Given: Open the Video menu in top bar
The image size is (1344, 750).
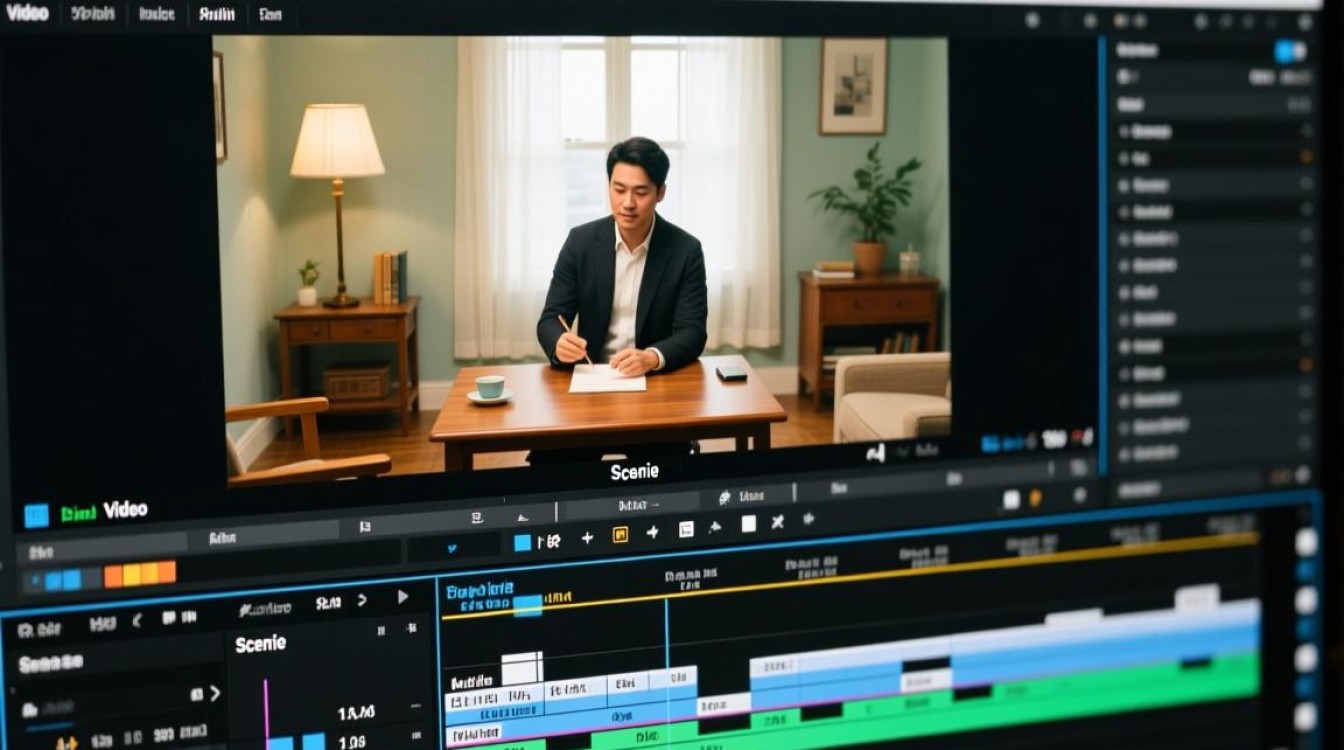Looking at the screenshot, I should point(27,14).
